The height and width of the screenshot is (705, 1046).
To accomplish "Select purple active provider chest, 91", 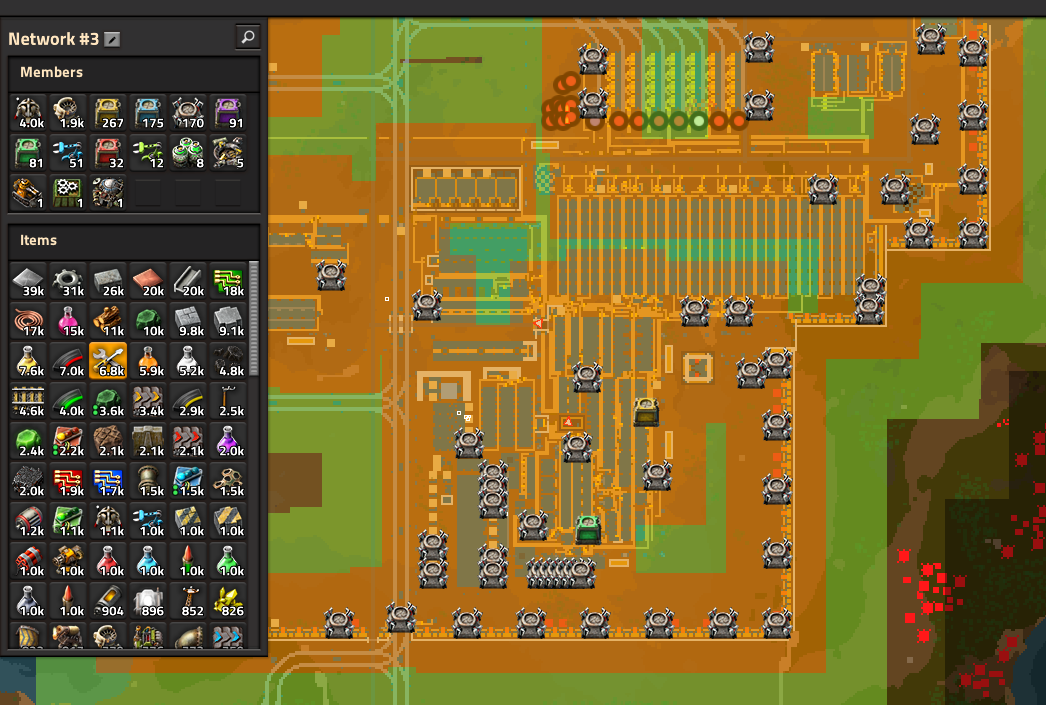I will click(228, 113).
